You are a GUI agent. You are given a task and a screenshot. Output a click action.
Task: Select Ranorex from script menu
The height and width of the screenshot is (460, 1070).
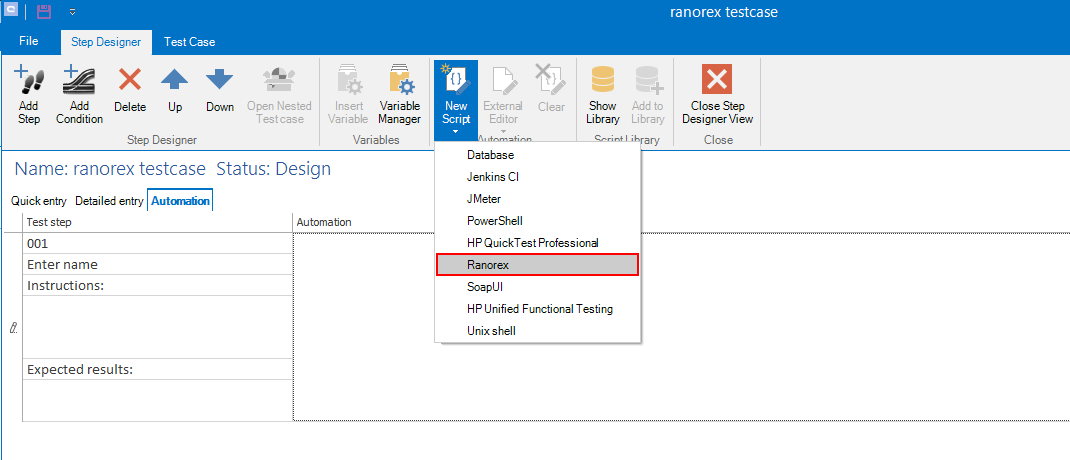pos(489,265)
